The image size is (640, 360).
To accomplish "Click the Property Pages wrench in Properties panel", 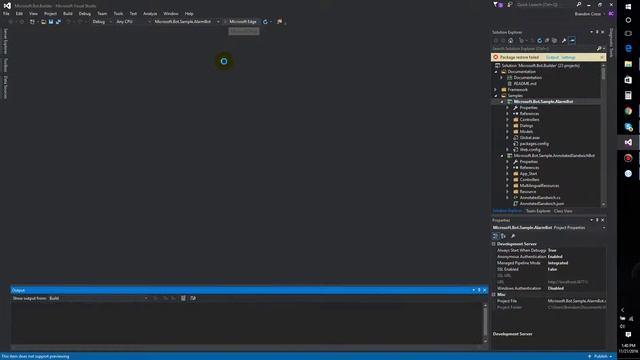I will 513,236.
